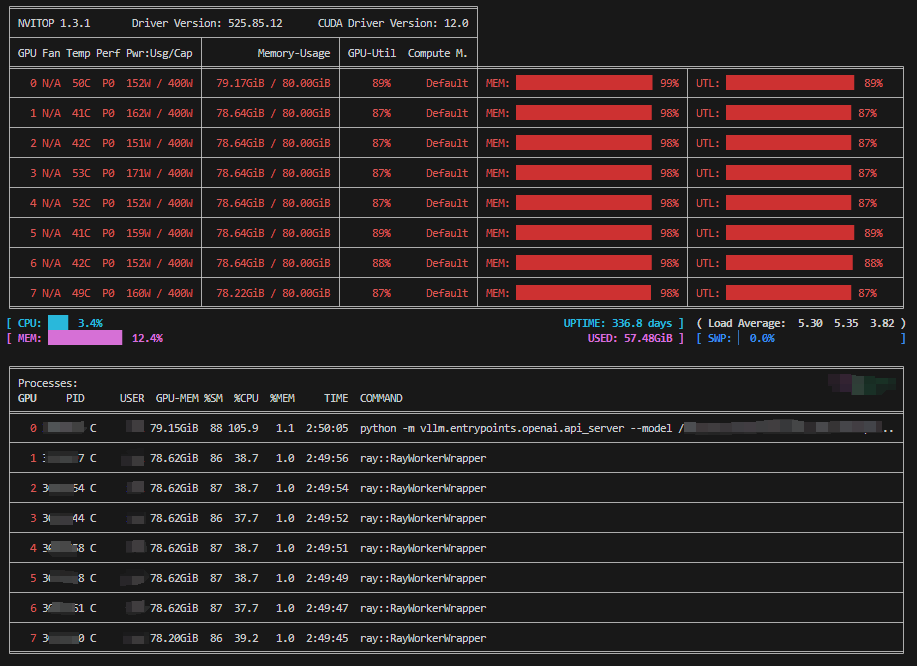The height and width of the screenshot is (666, 917).
Task: Select the GPU-Util column header
Action: pos(371,52)
